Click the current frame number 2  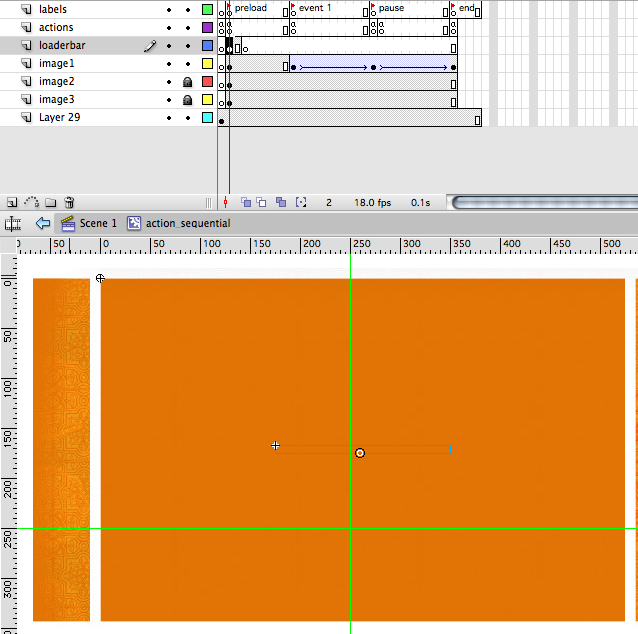coord(329,203)
